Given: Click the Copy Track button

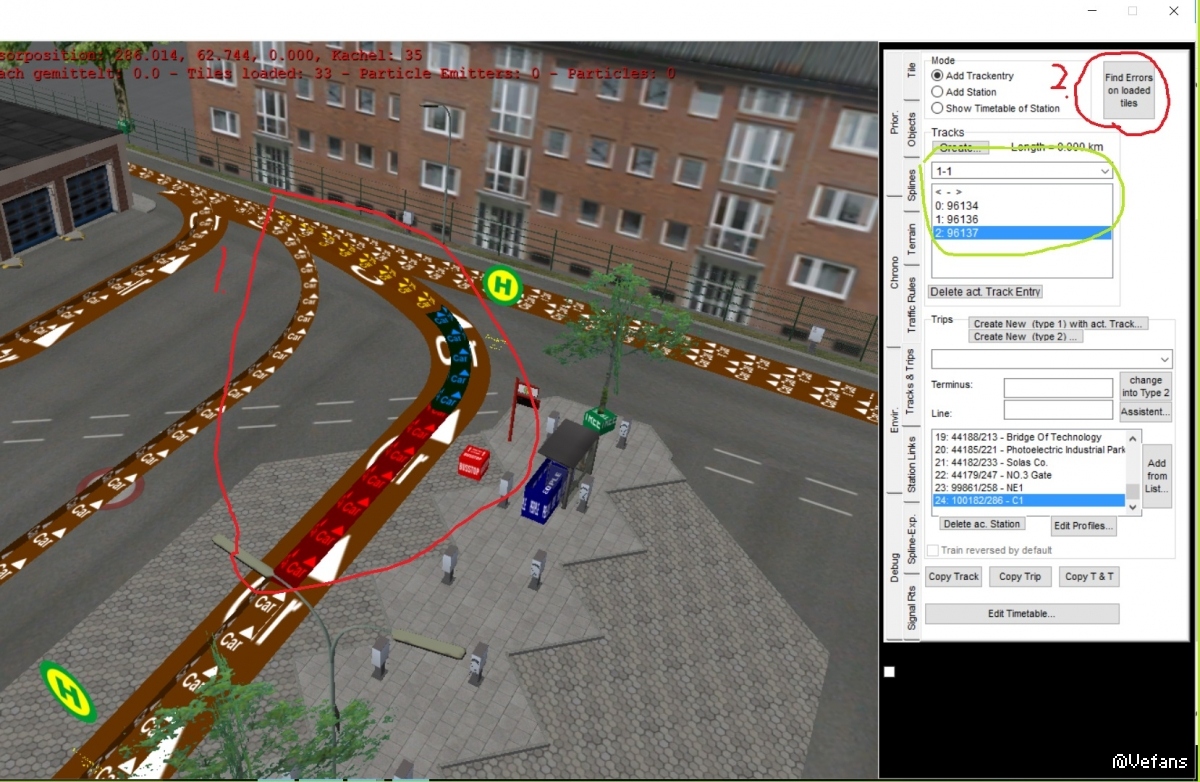Looking at the screenshot, I should 953,576.
